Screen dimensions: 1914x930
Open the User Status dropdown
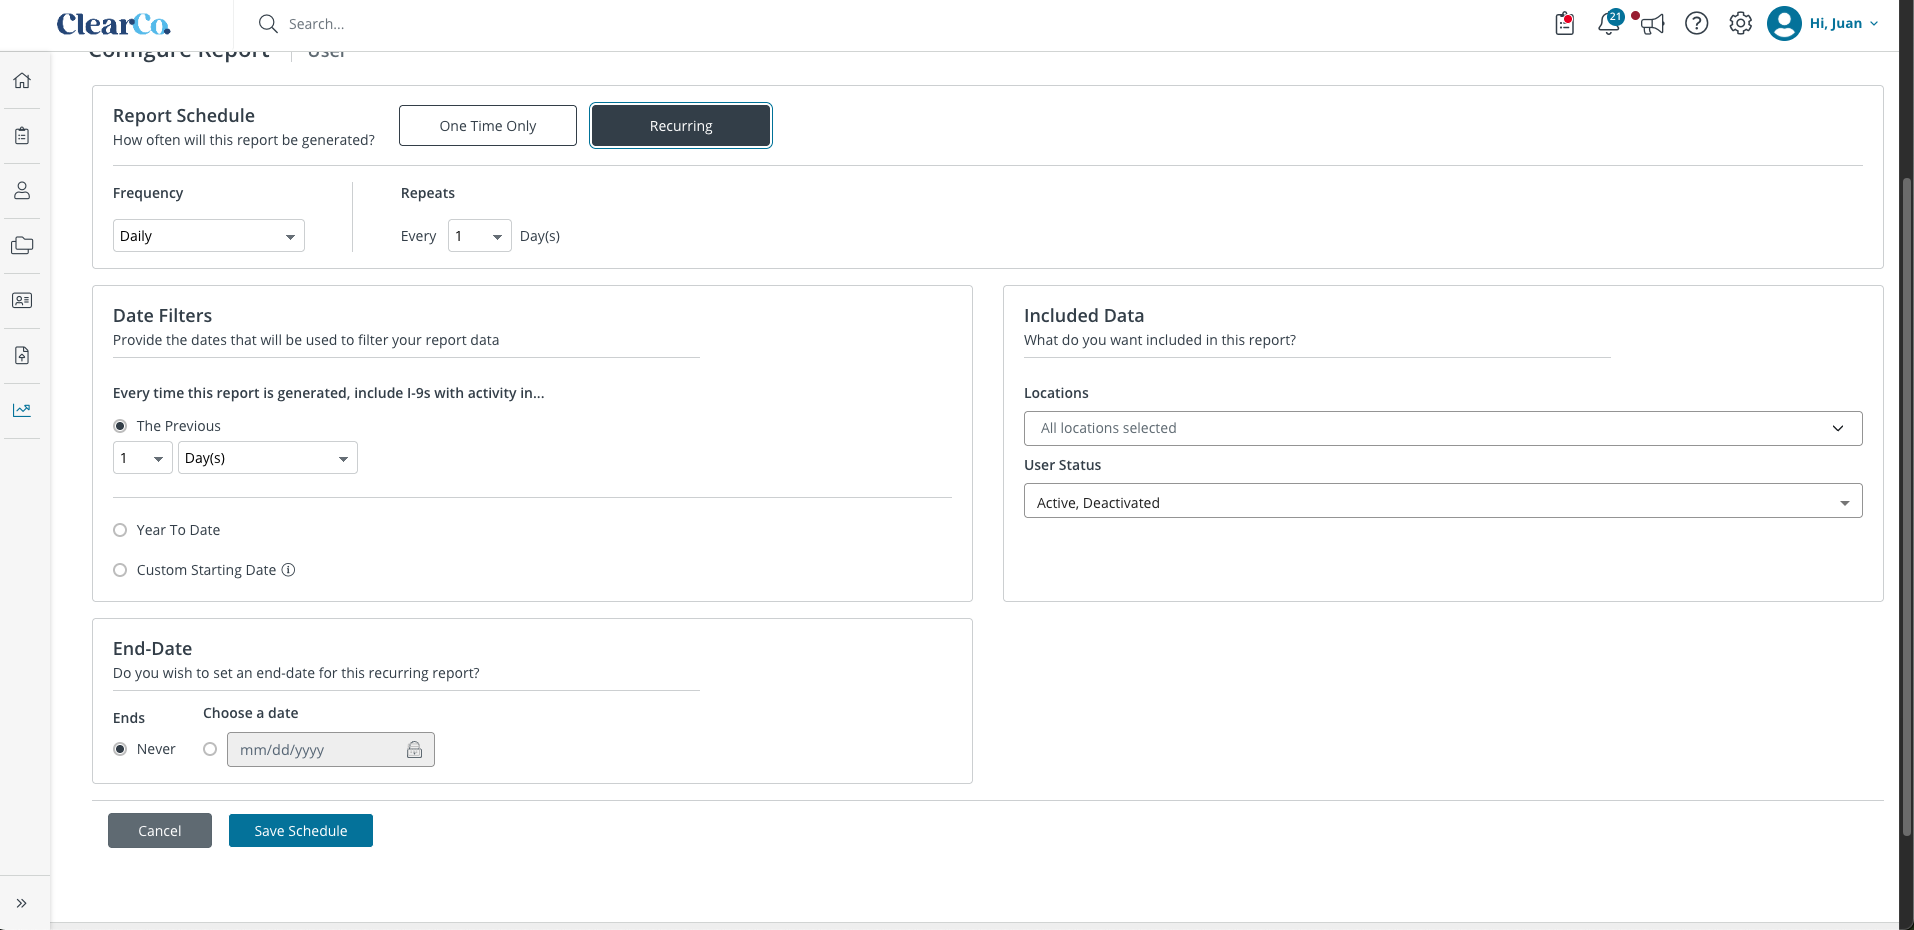tap(1443, 501)
